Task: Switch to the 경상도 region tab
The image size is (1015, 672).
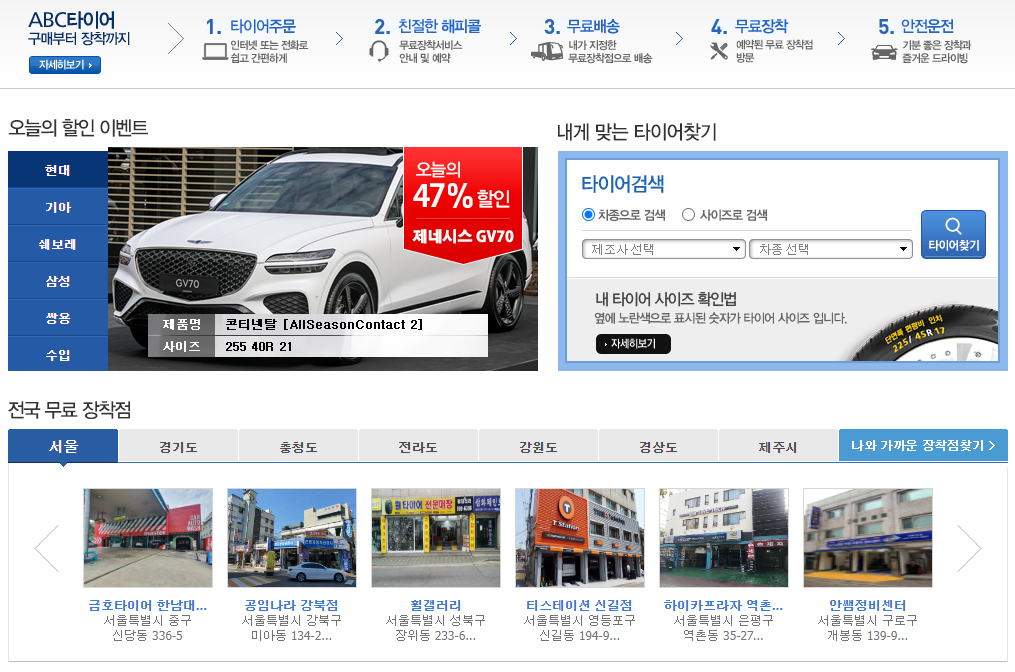Action: point(658,447)
